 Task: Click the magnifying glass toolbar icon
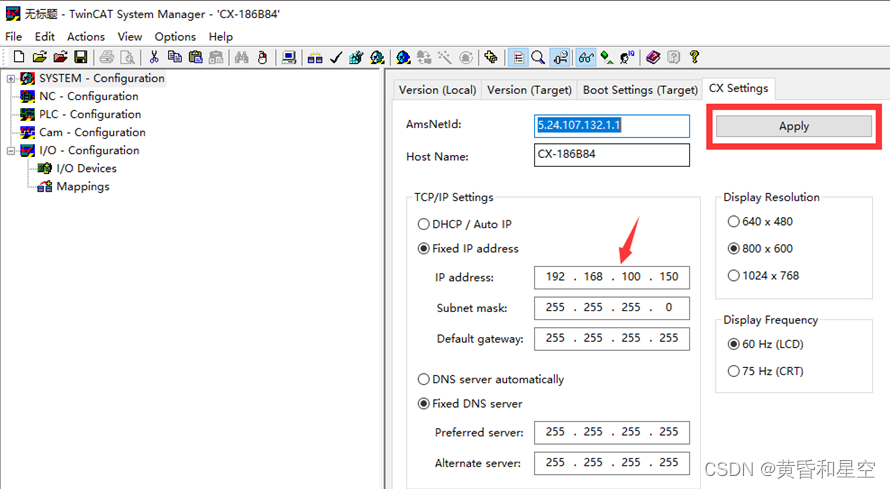pyautogui.click(x=538, y=57)
